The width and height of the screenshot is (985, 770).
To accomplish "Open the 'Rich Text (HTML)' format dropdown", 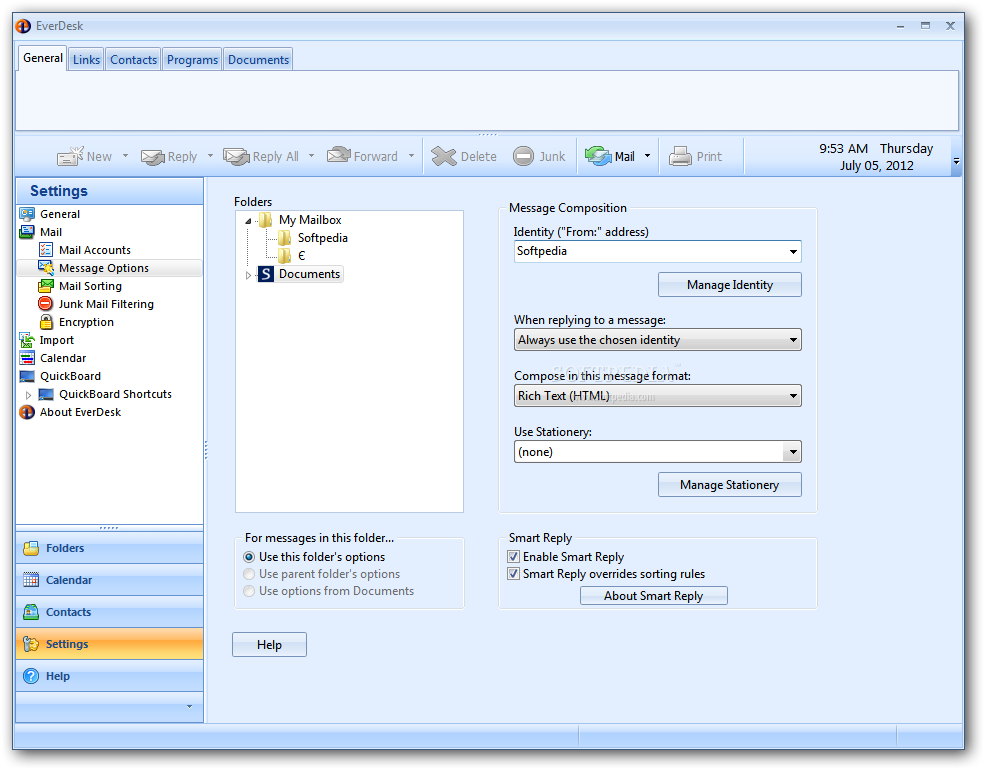I will (658, 396).
